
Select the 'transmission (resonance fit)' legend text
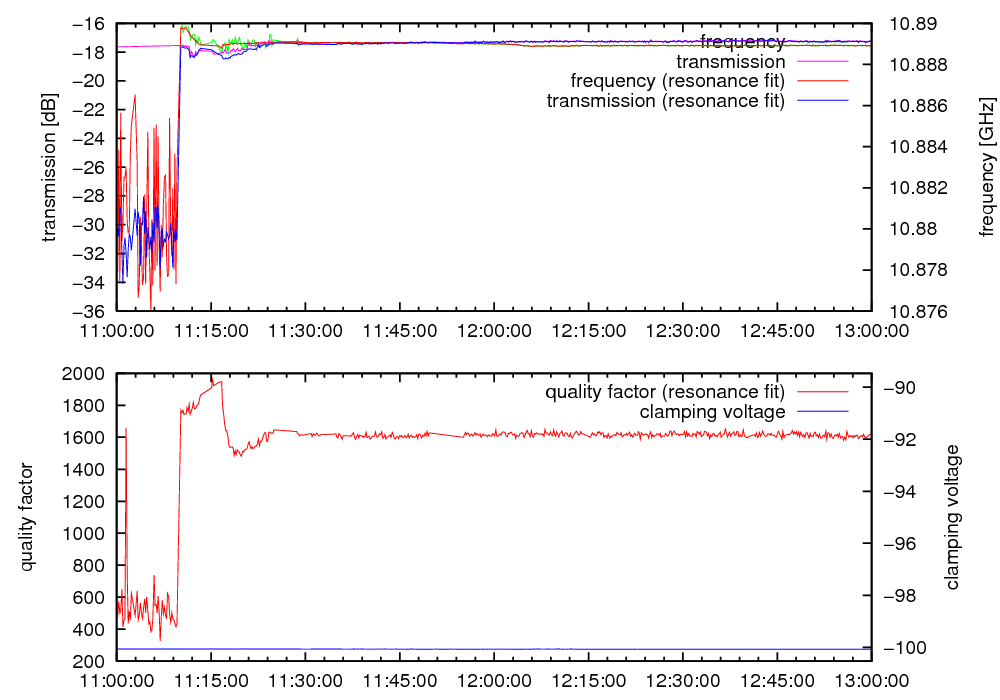(666, 101)
